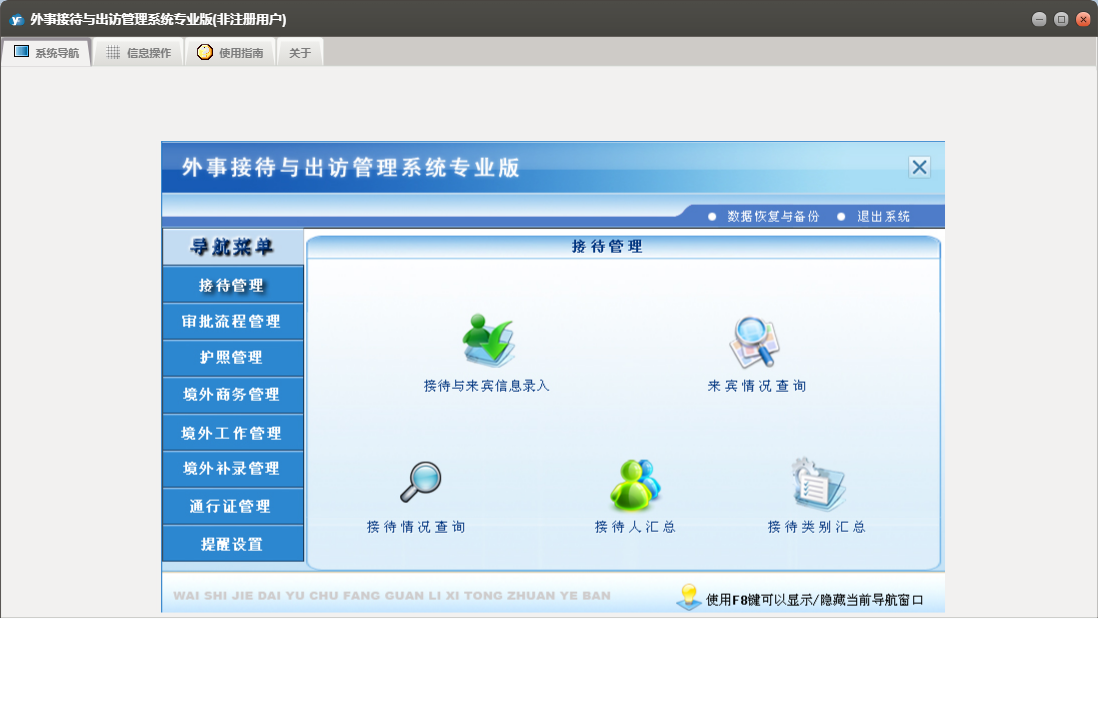Select 接待管理 in navigation menu
The image size is (1098, 719).
click(x=232, y=285)
